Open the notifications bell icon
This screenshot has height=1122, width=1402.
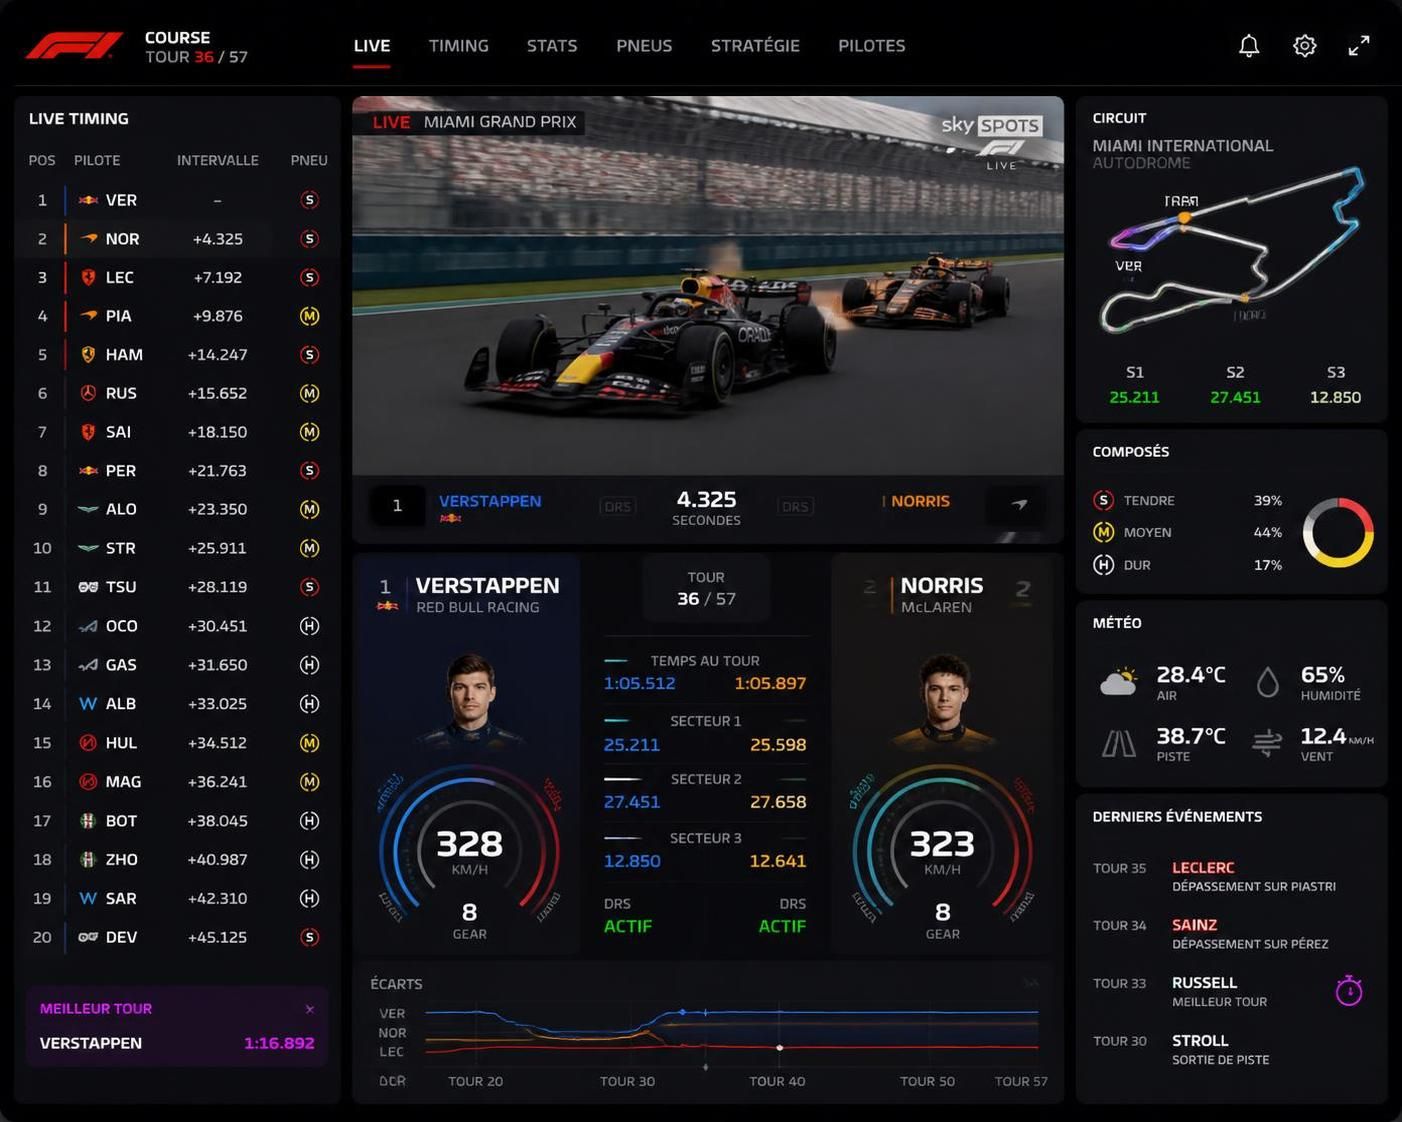1249,46
